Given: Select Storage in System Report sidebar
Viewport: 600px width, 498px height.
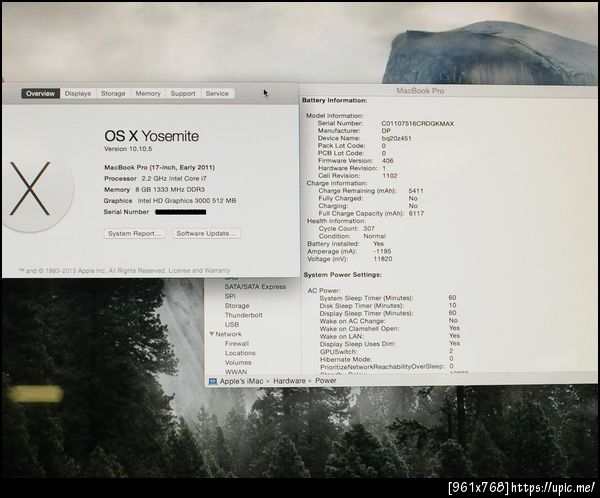Looking at the screenshot, I should (x=237, y=306).
